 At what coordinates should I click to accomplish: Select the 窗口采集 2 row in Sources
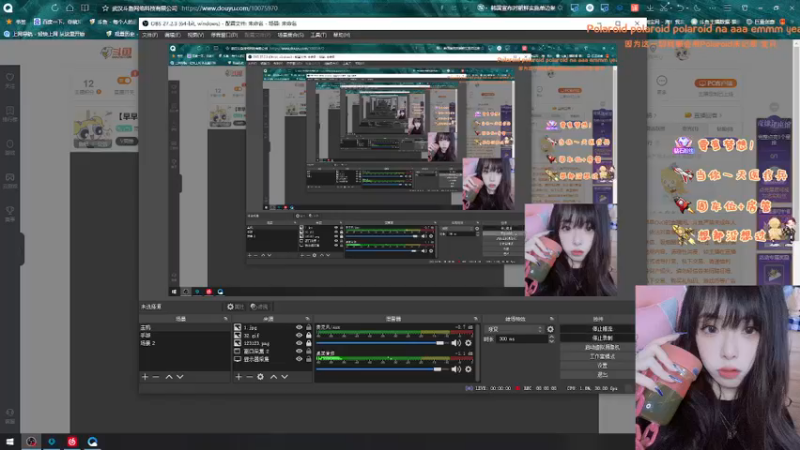coord(272,352)
